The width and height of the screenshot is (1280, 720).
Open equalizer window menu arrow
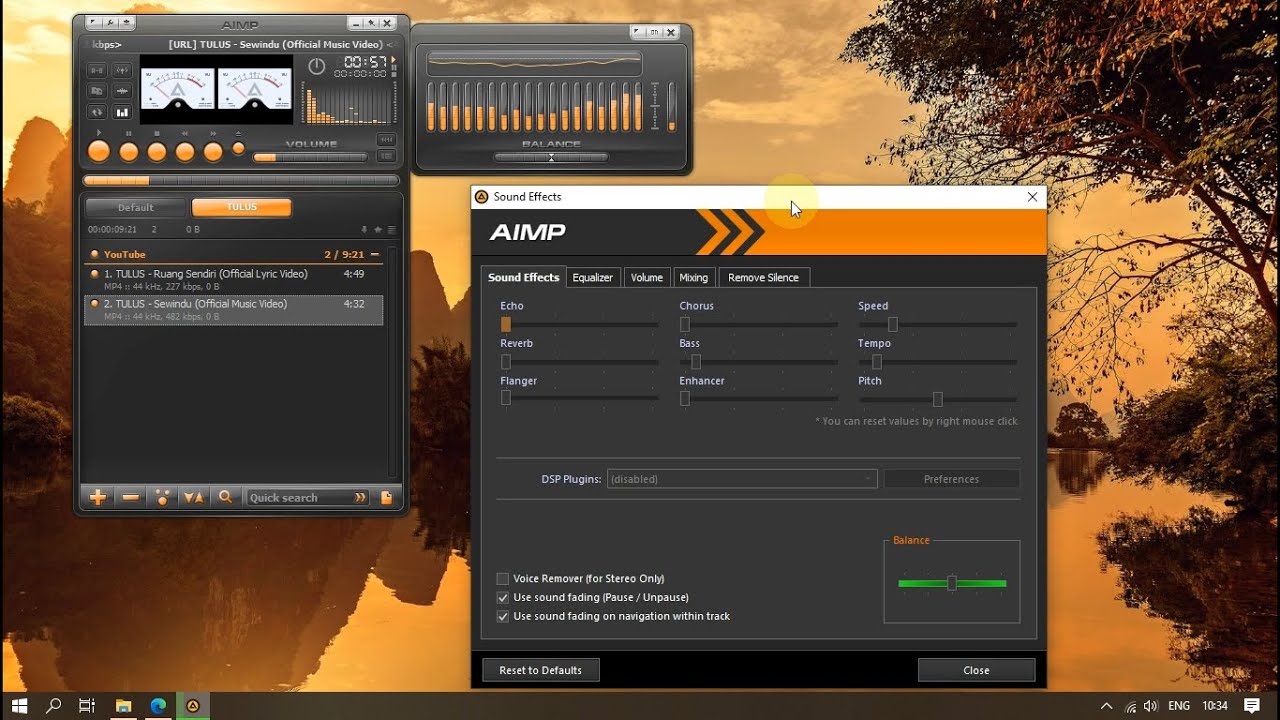tap(636, 32)
